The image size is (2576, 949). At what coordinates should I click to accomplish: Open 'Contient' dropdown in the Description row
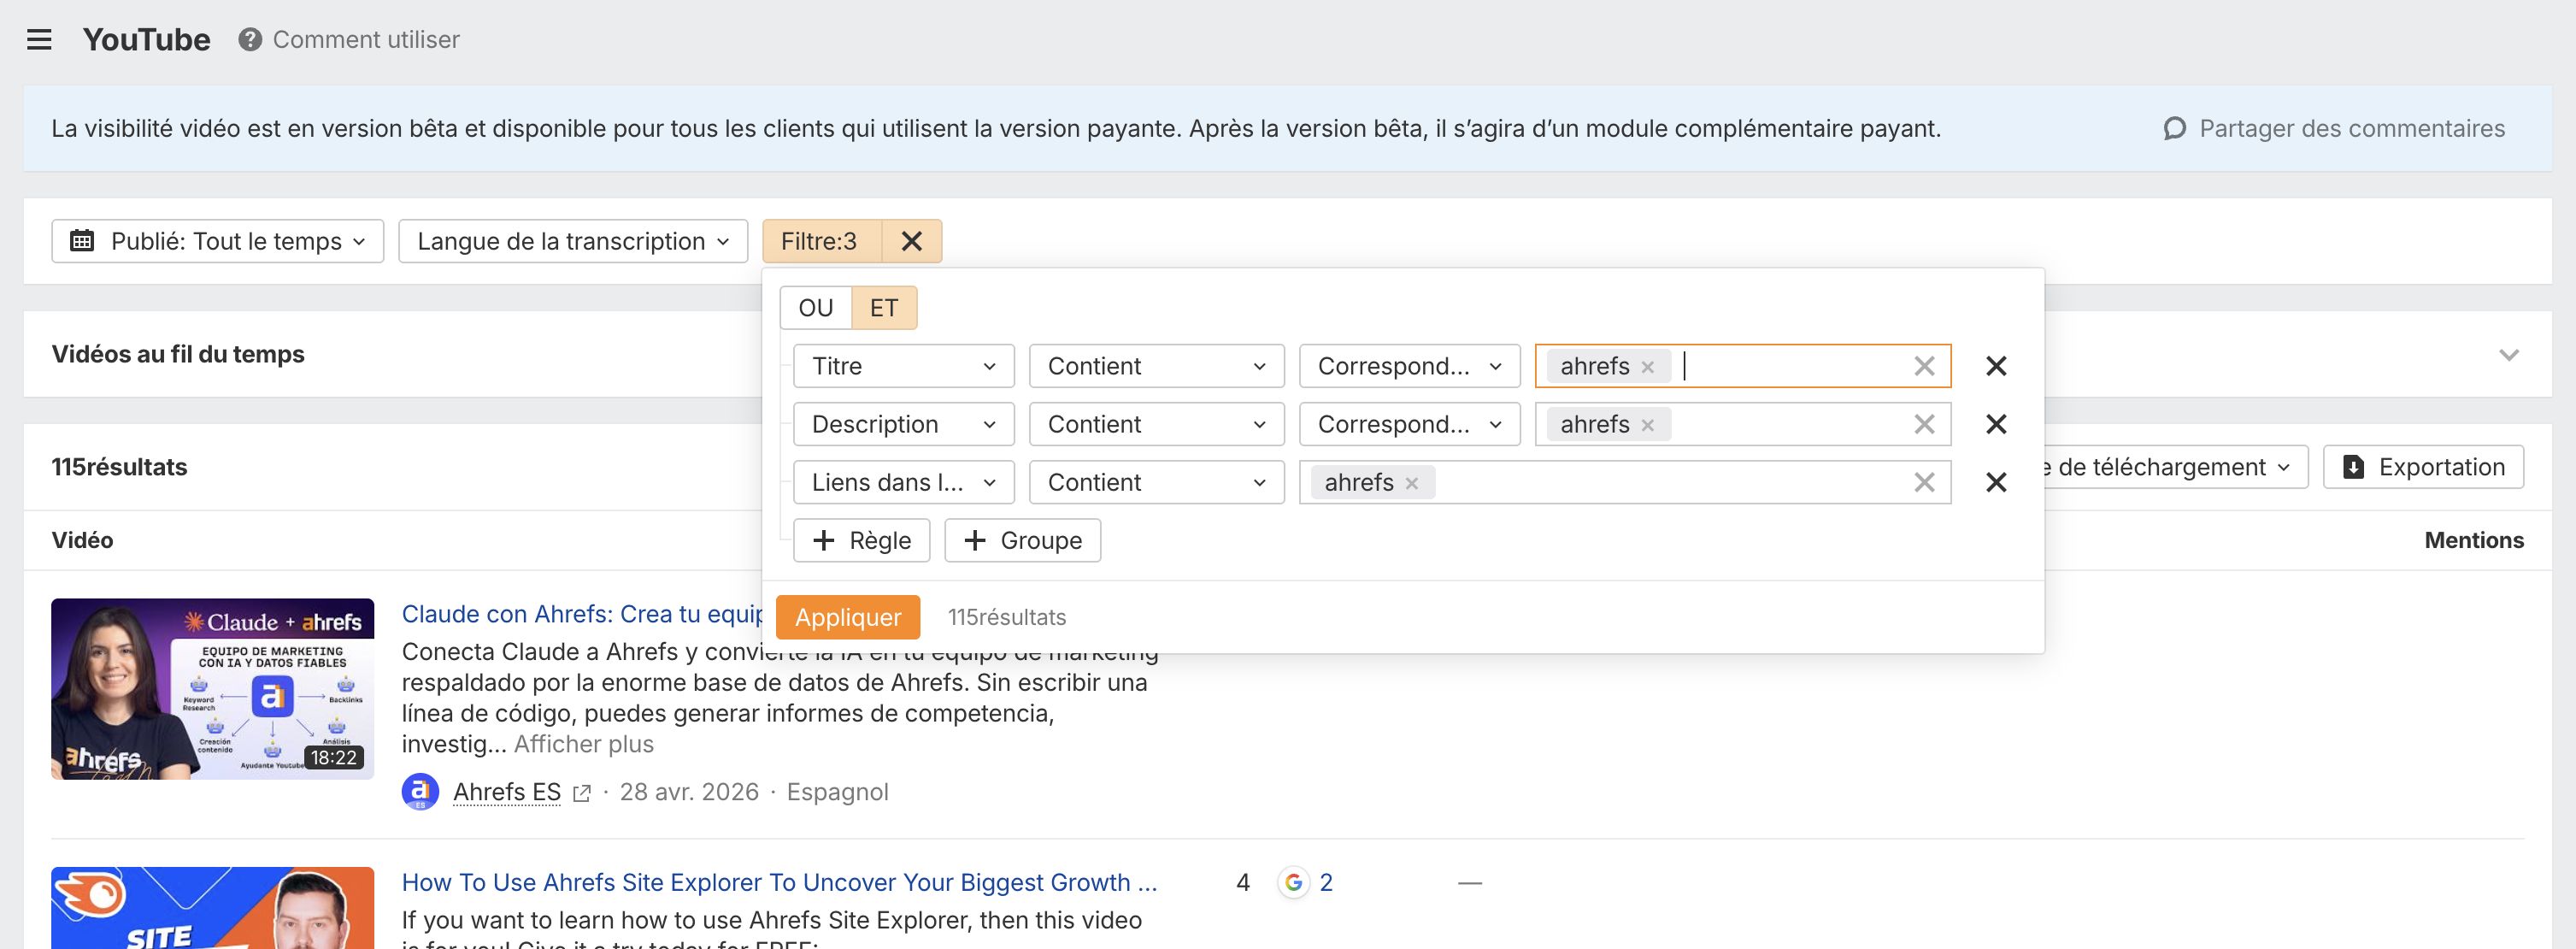(x=1157, y=424)
